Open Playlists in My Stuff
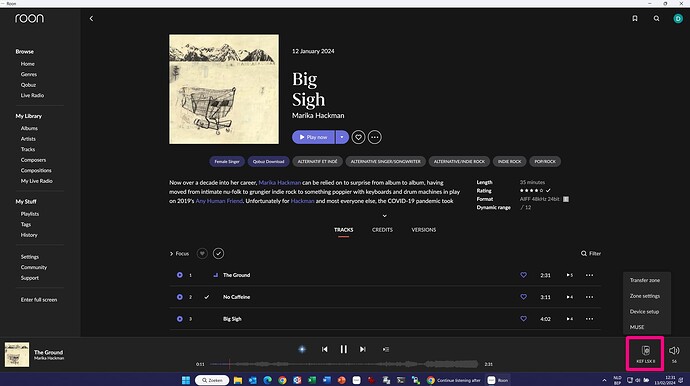 [x=29, y=214]
